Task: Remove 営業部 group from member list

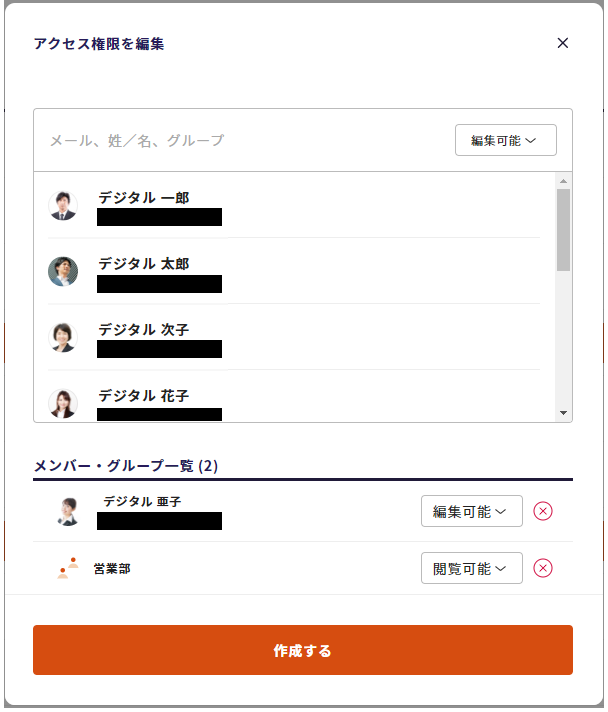Action: click(x=543, y=569)
